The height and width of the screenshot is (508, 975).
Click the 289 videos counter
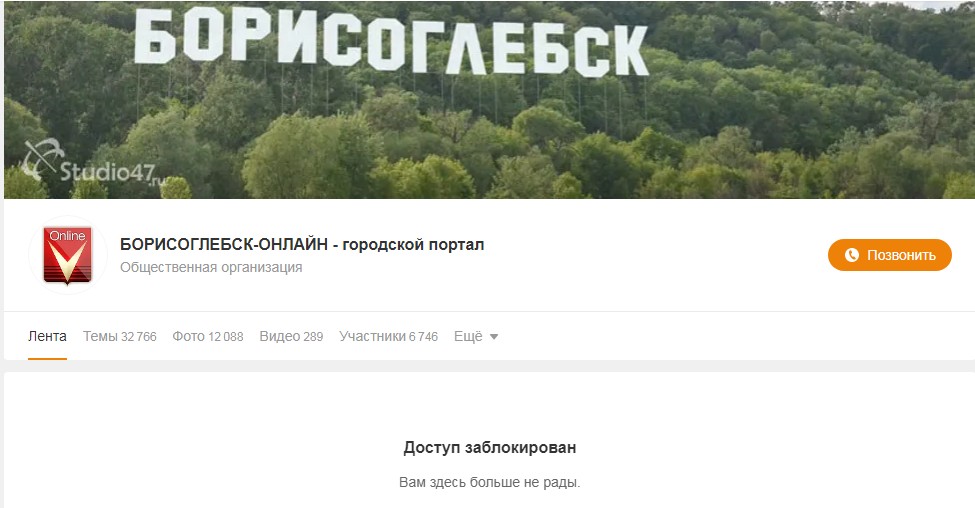(313, 337)
